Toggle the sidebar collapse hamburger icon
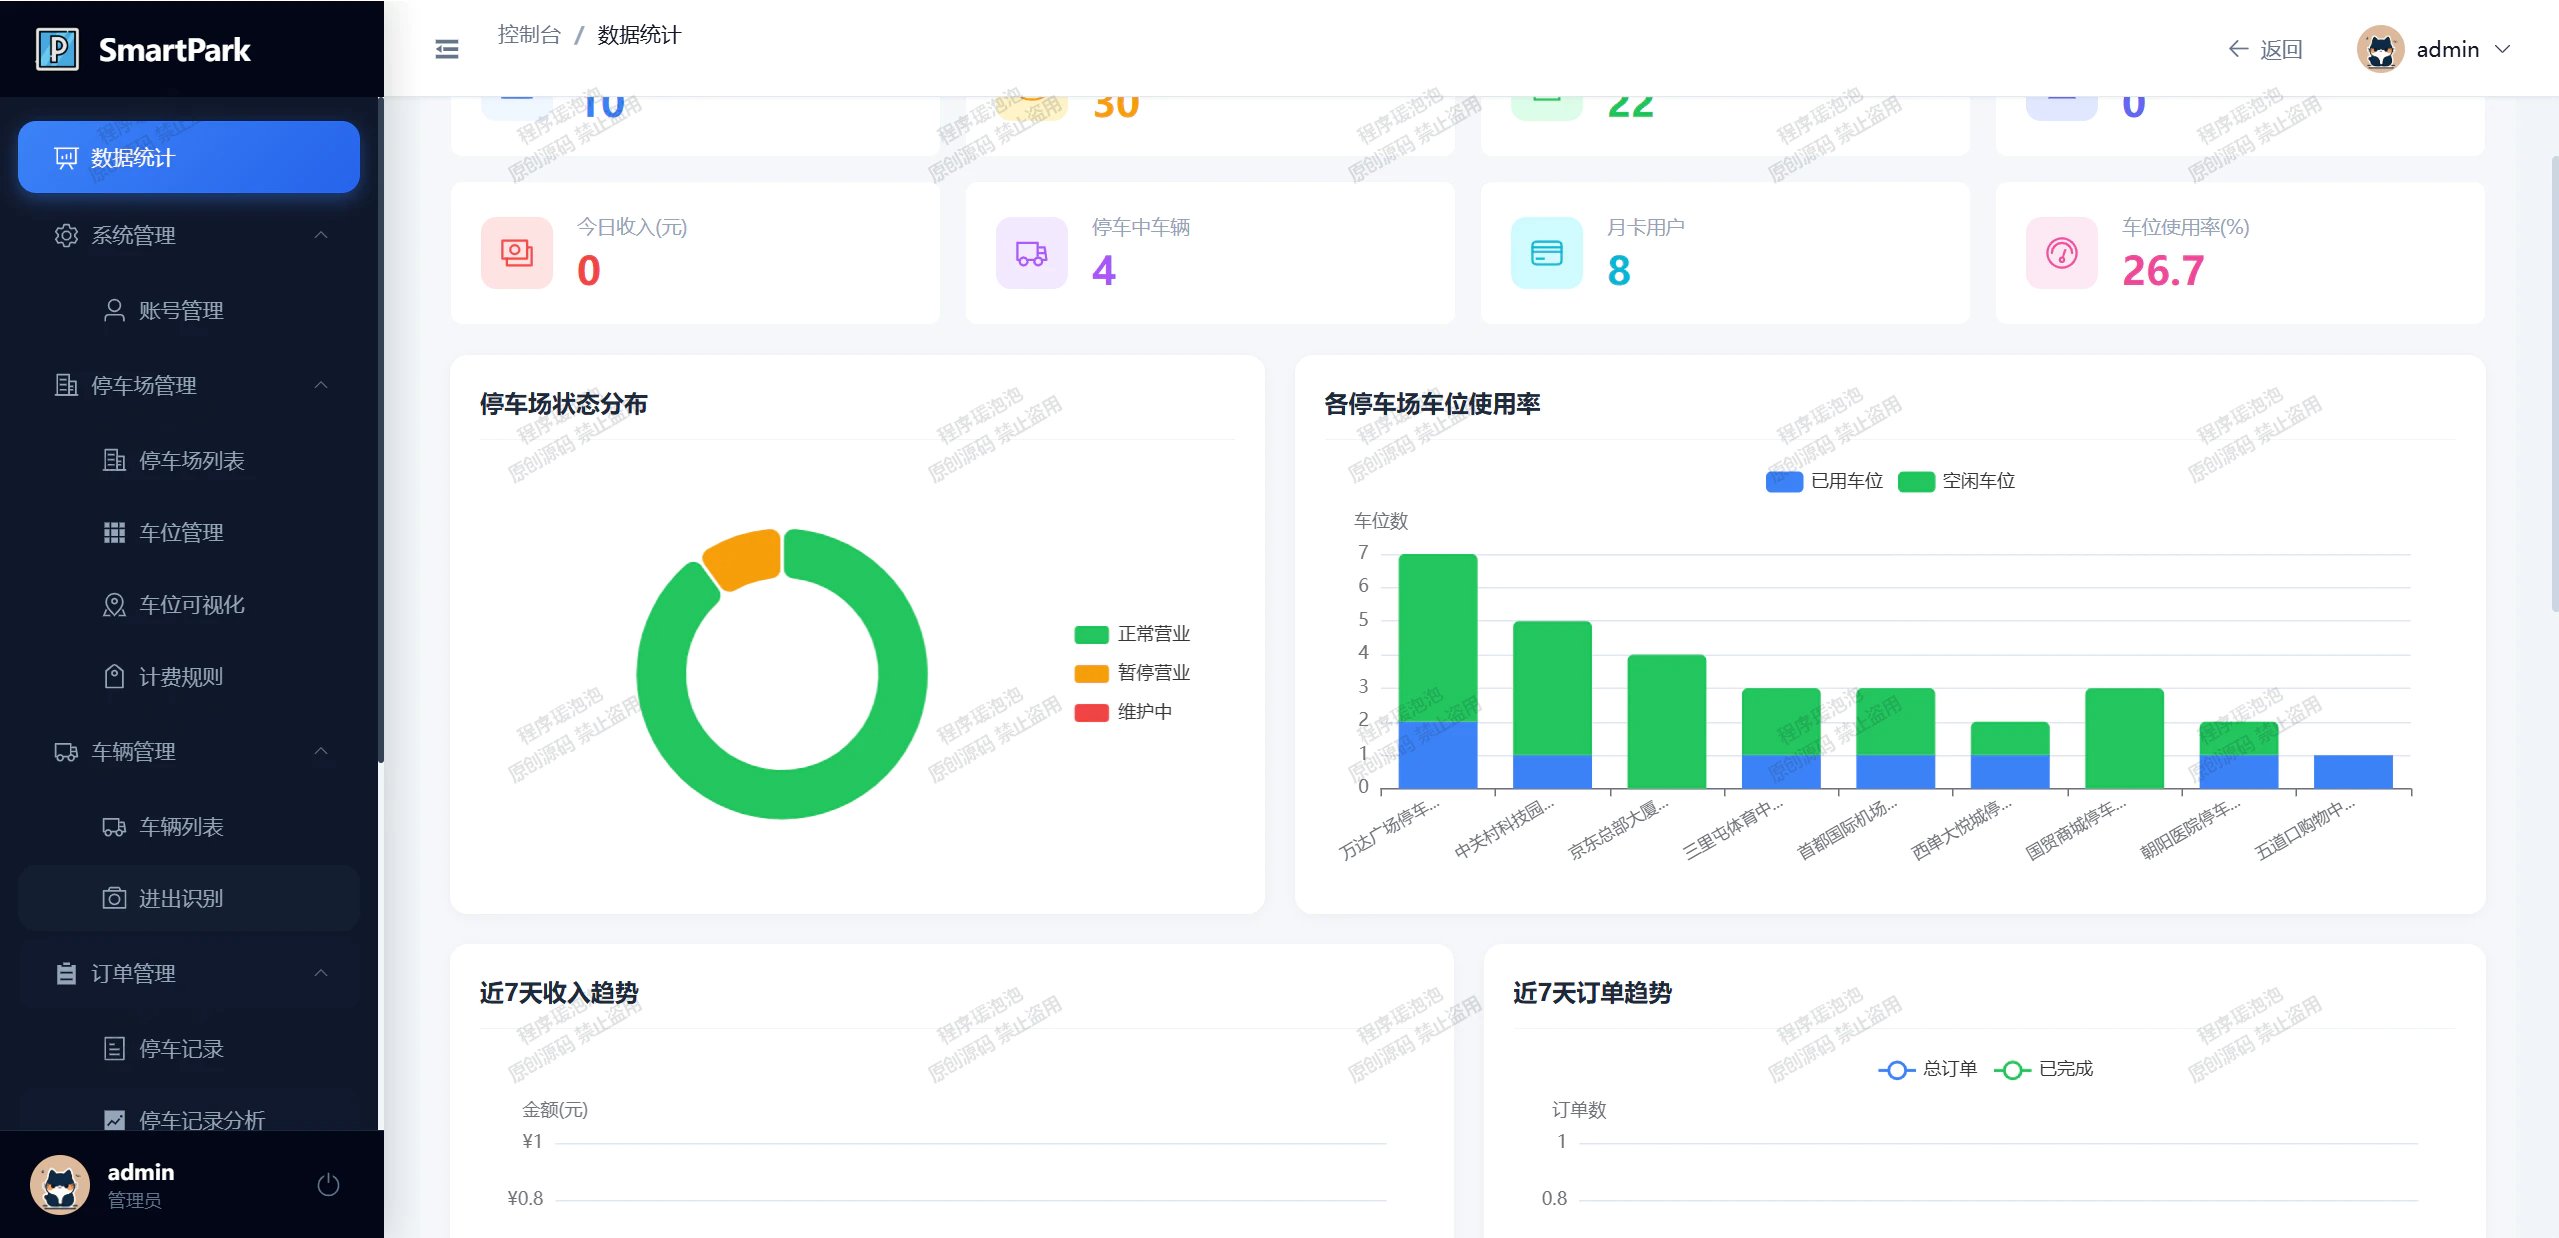The image size is (2559, 1238). [x=447, y=49]
